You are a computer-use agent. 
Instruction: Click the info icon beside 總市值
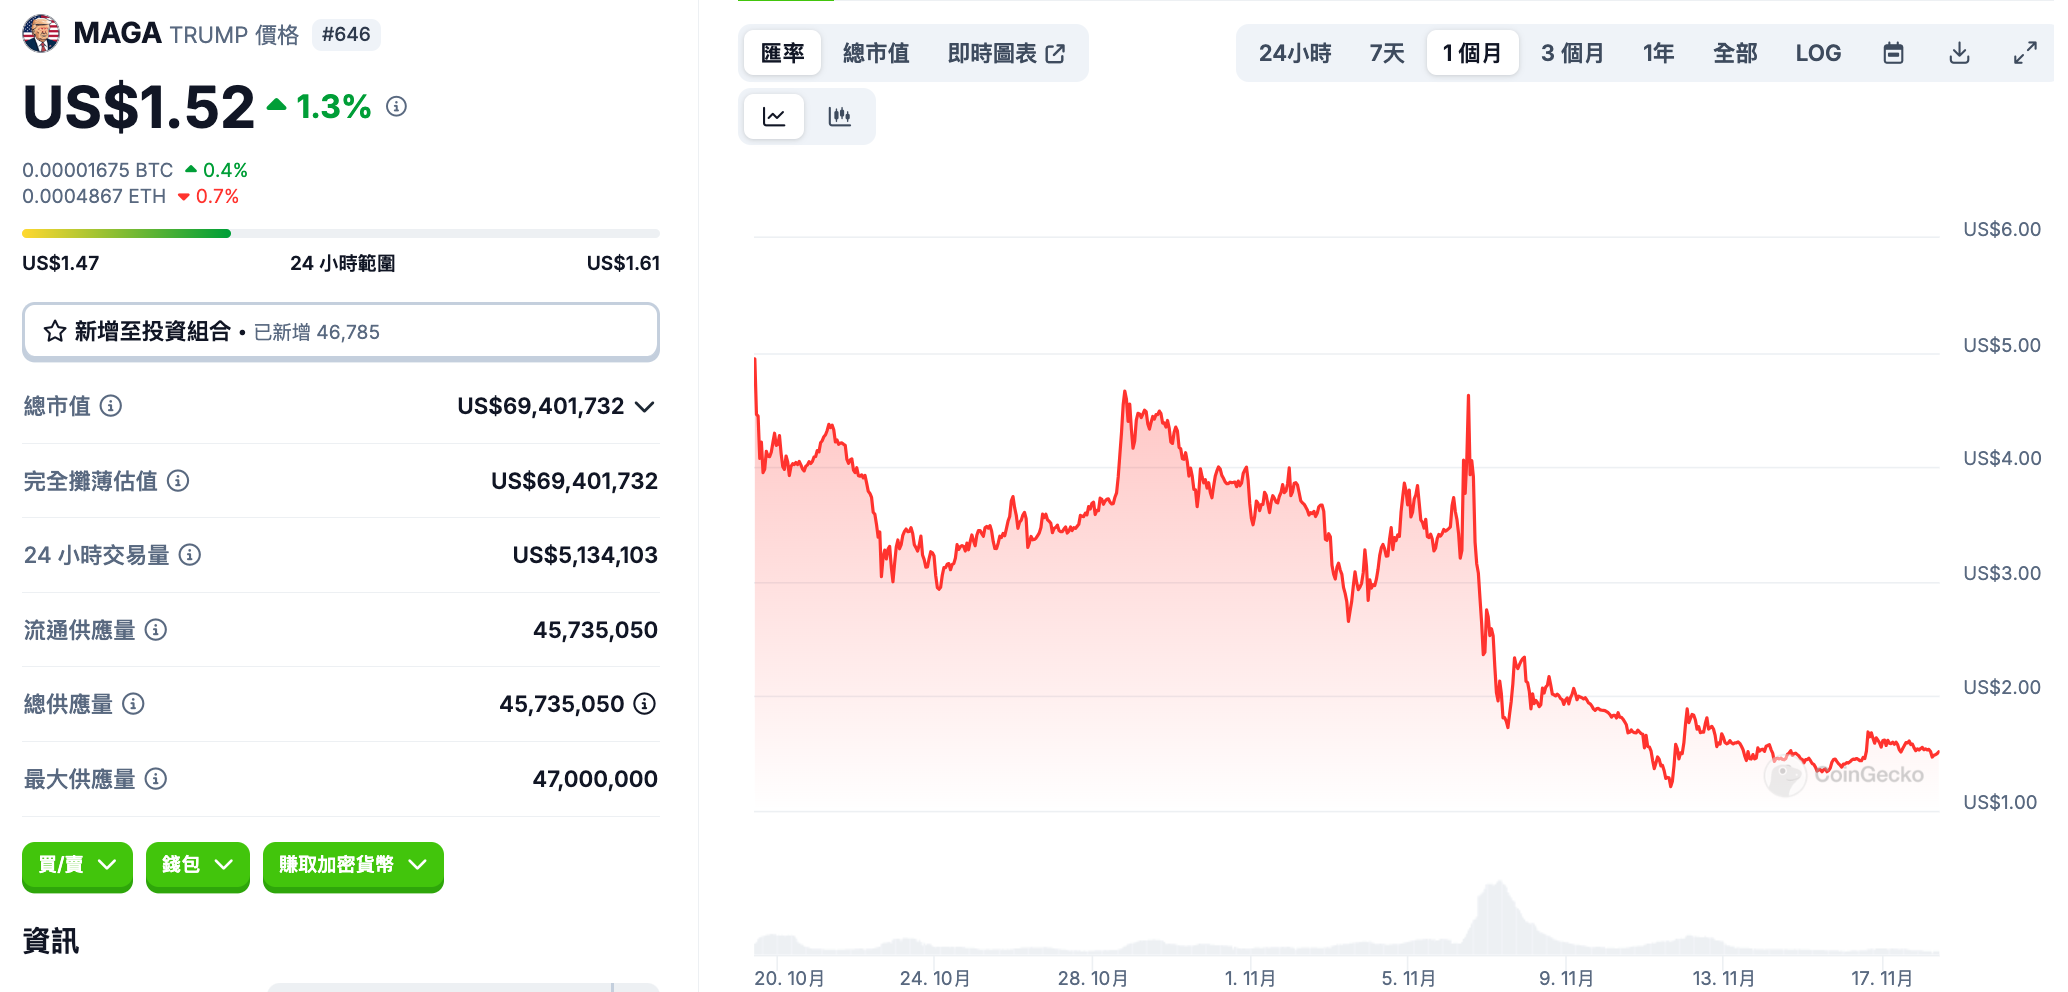[x=111, y=406]
